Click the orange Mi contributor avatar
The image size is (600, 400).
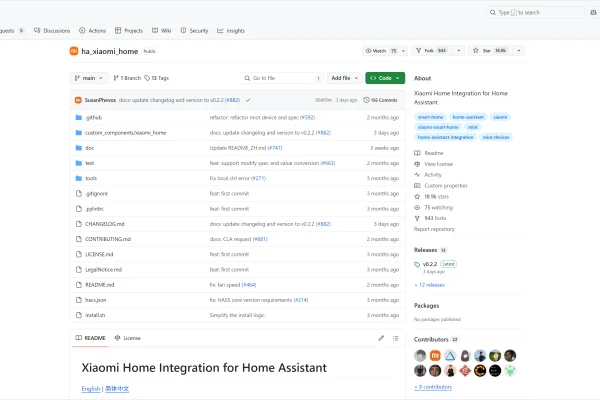point(435,356)
